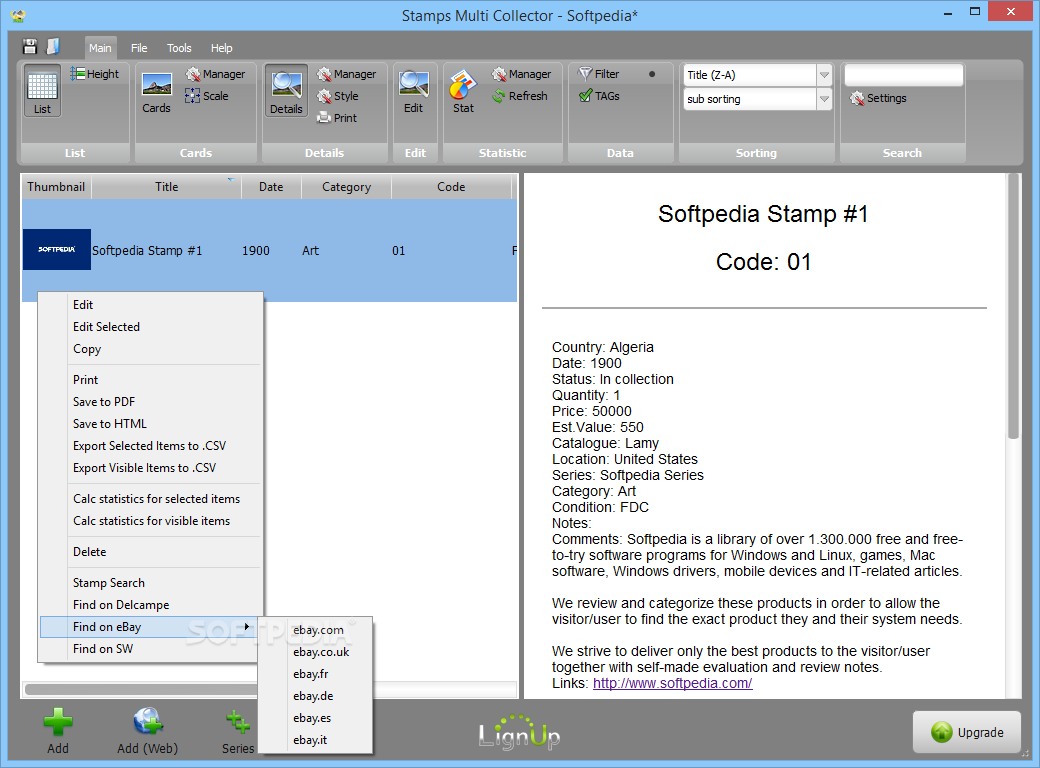Select ebay.com in the submenu
Viewport: 1040px width, 768px height.
315,630
